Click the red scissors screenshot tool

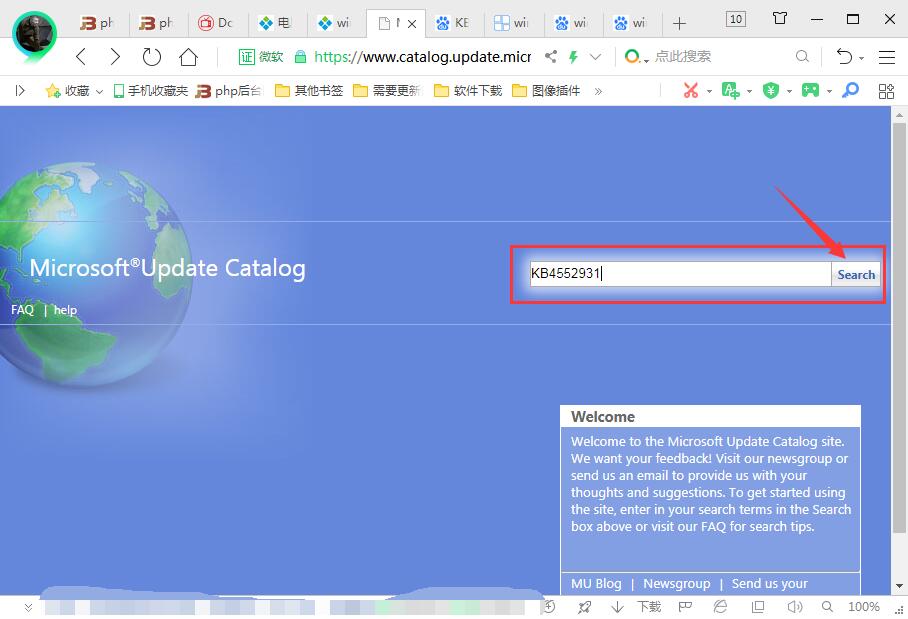coord(691,90)
